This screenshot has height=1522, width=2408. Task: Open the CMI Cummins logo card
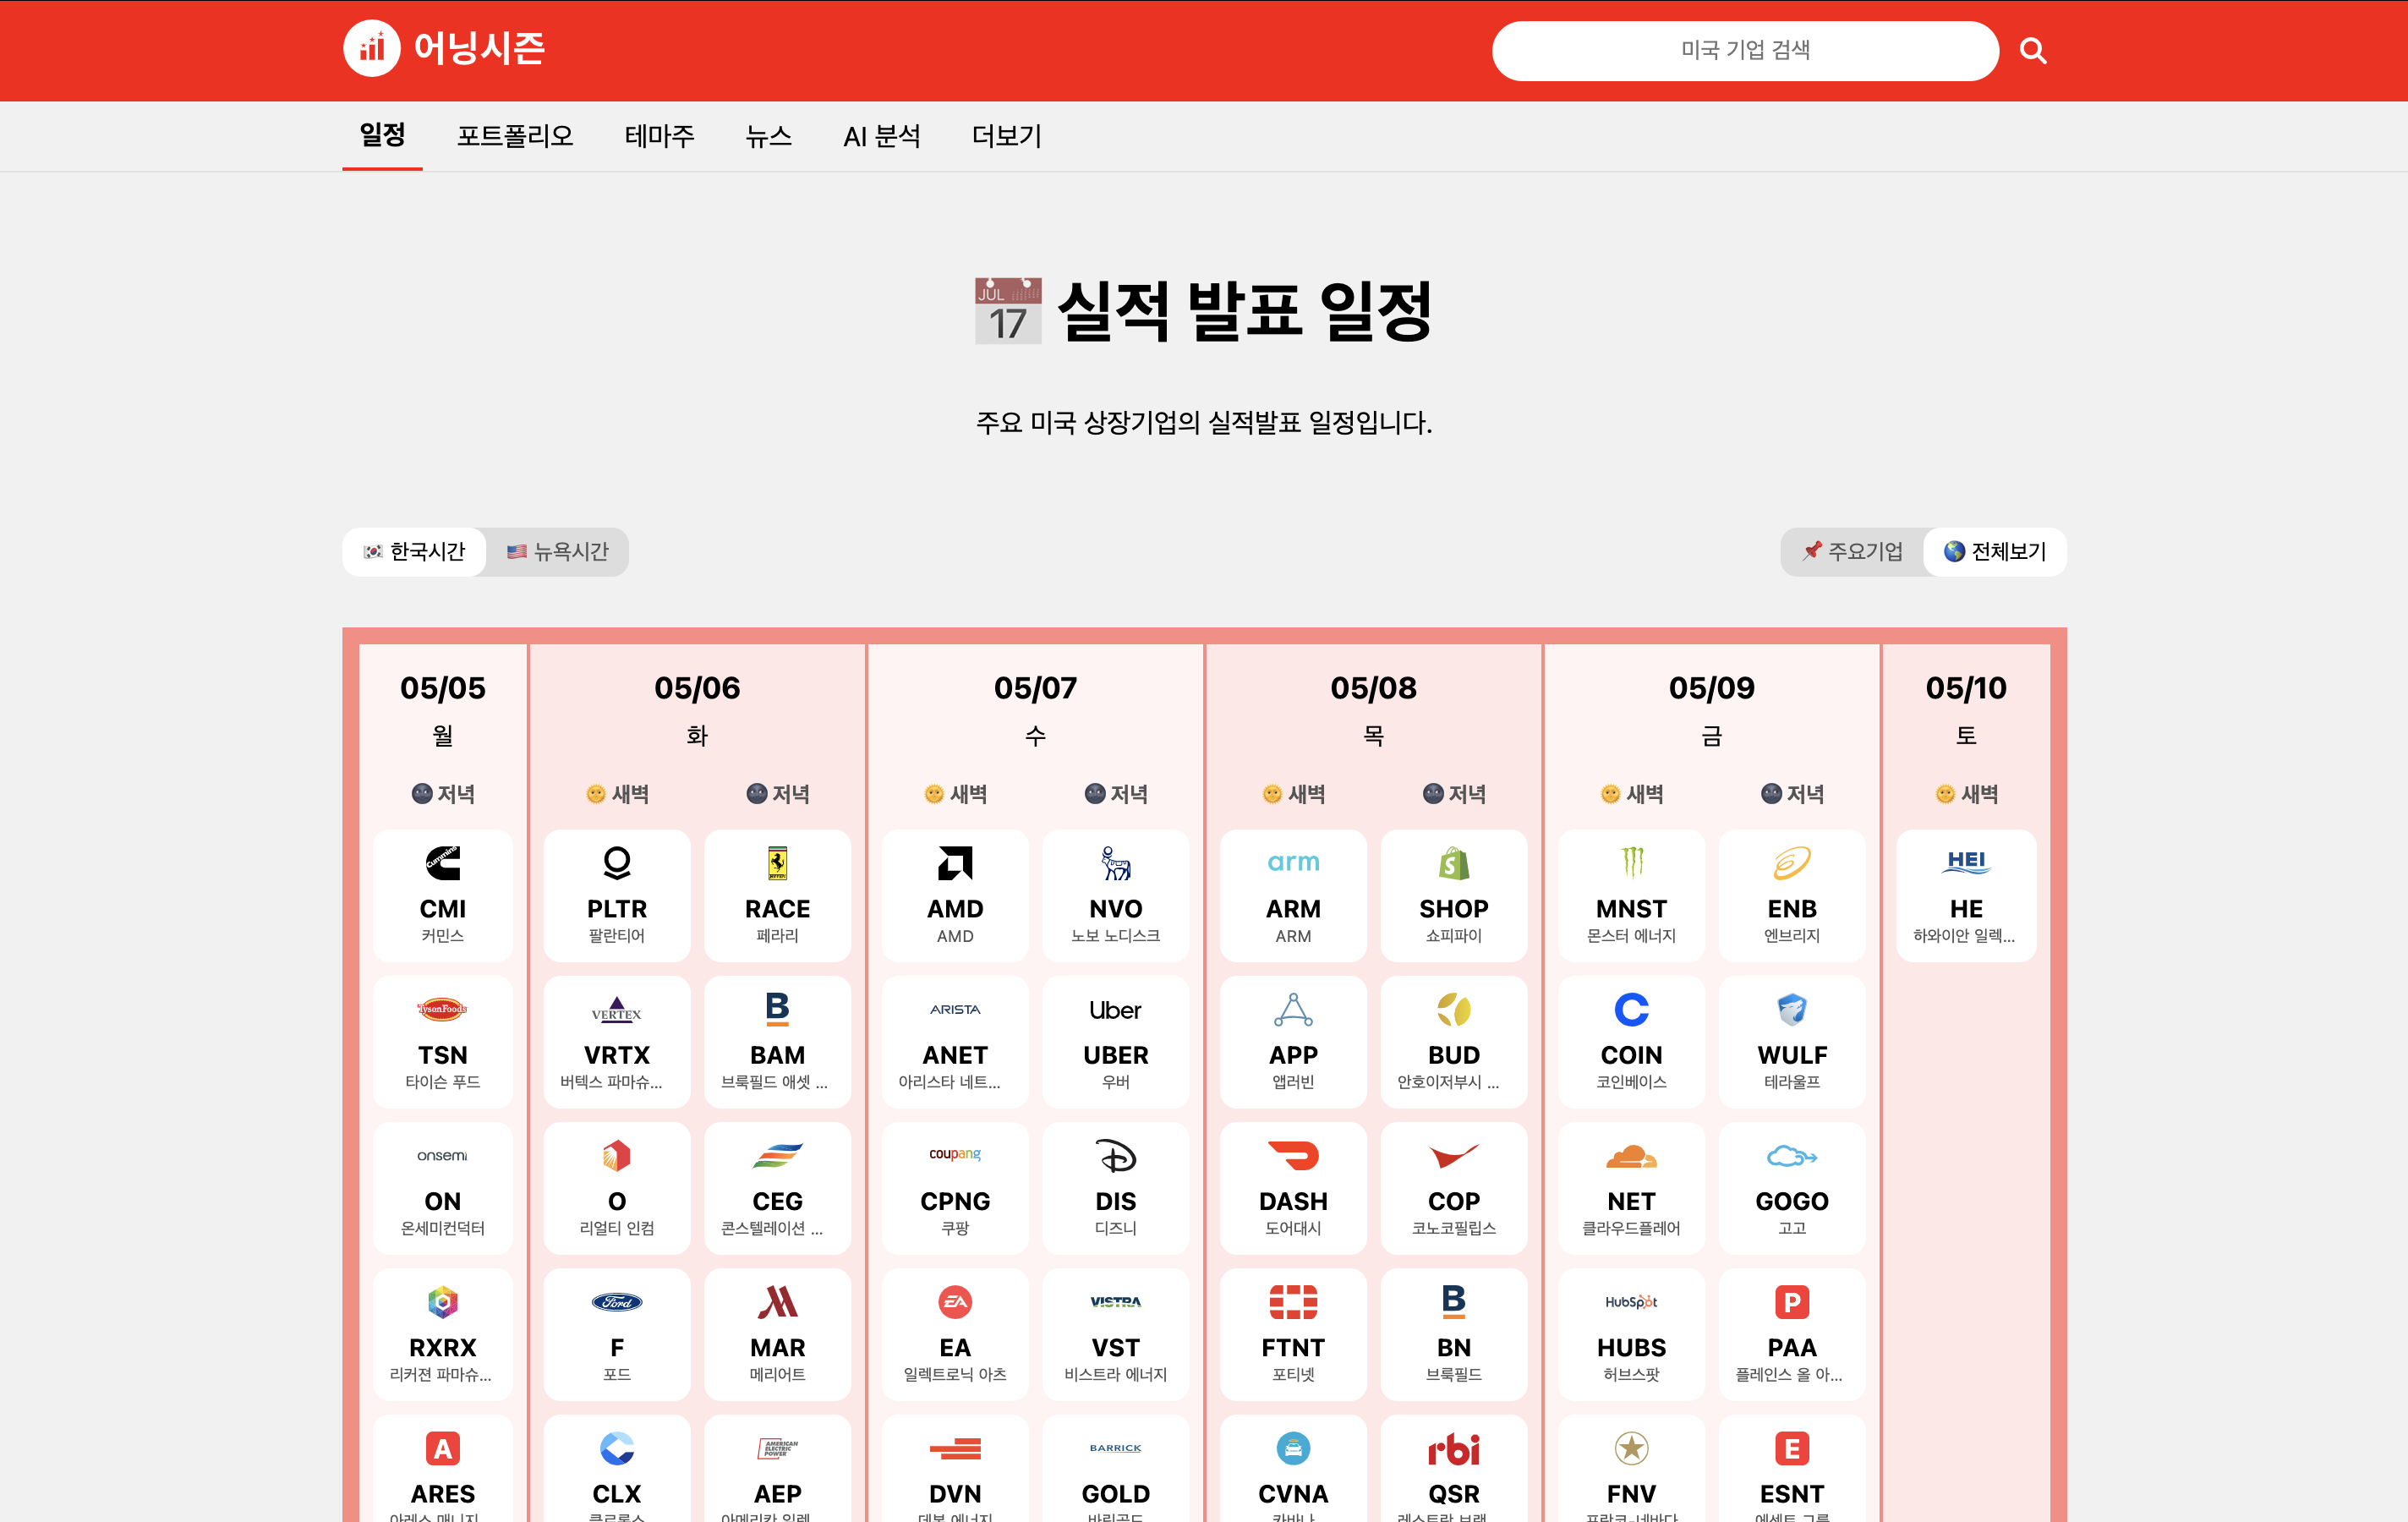[x=442, y=895]
